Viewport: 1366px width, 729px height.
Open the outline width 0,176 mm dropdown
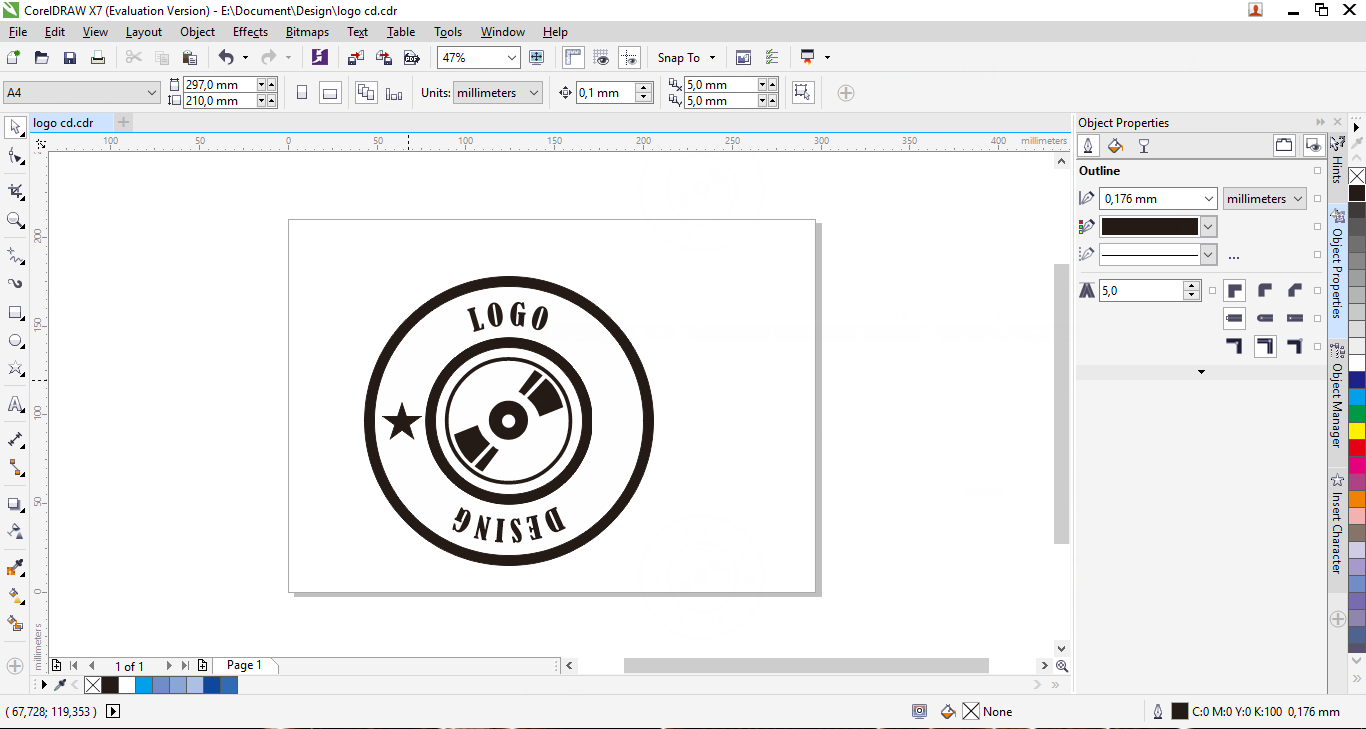pyautogui.click(x=1208, y=199)
